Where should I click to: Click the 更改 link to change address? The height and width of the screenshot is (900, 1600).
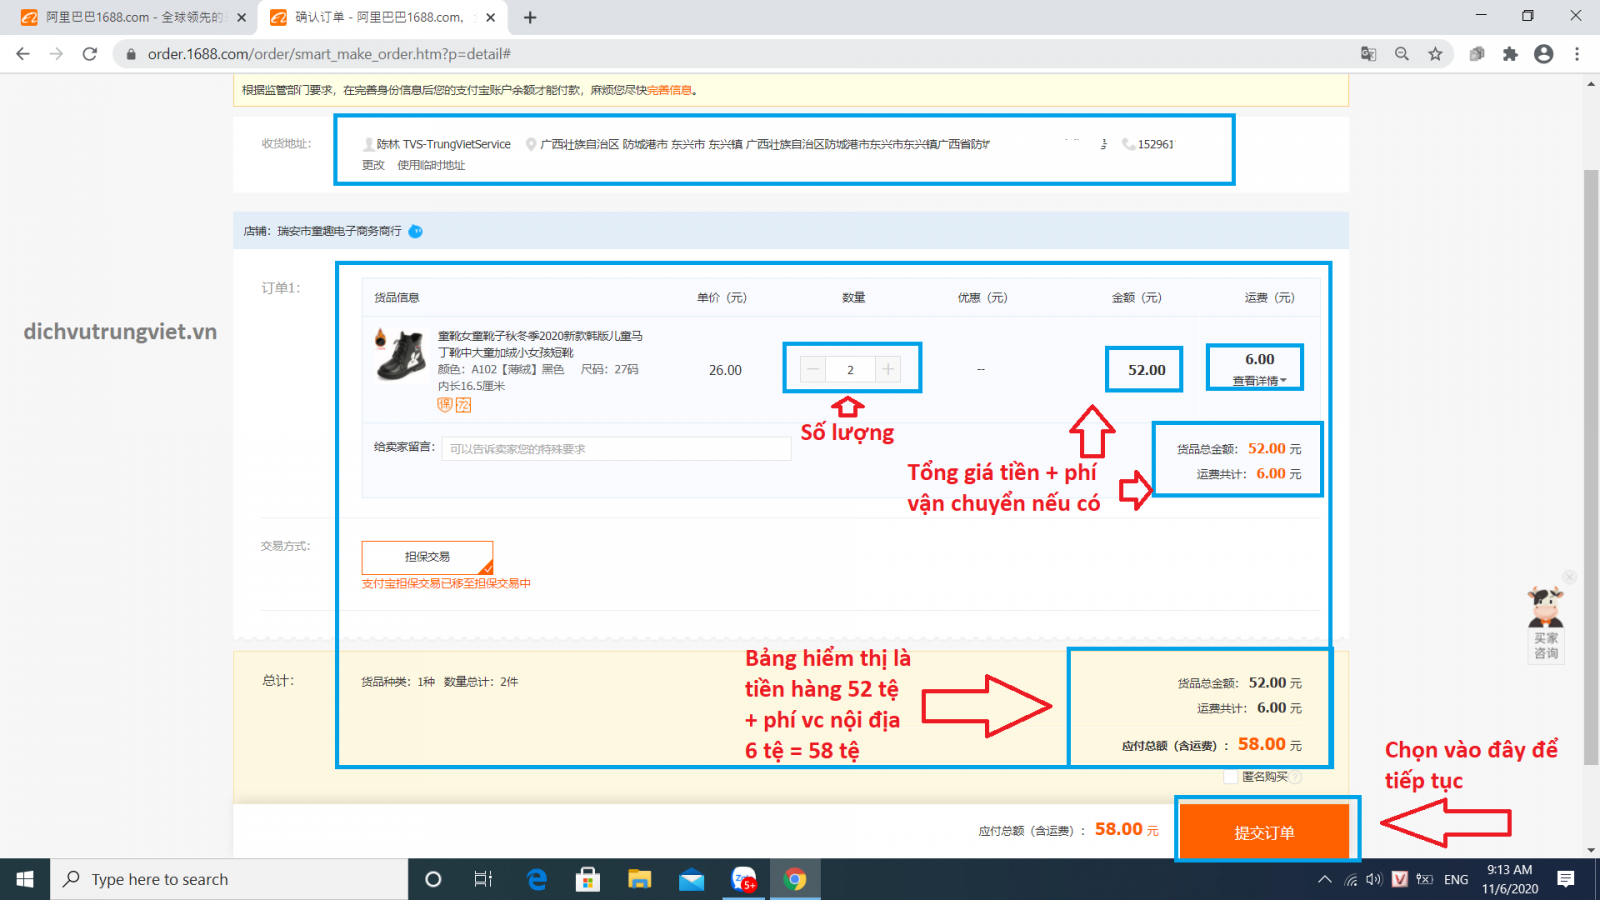coord(373,165)
